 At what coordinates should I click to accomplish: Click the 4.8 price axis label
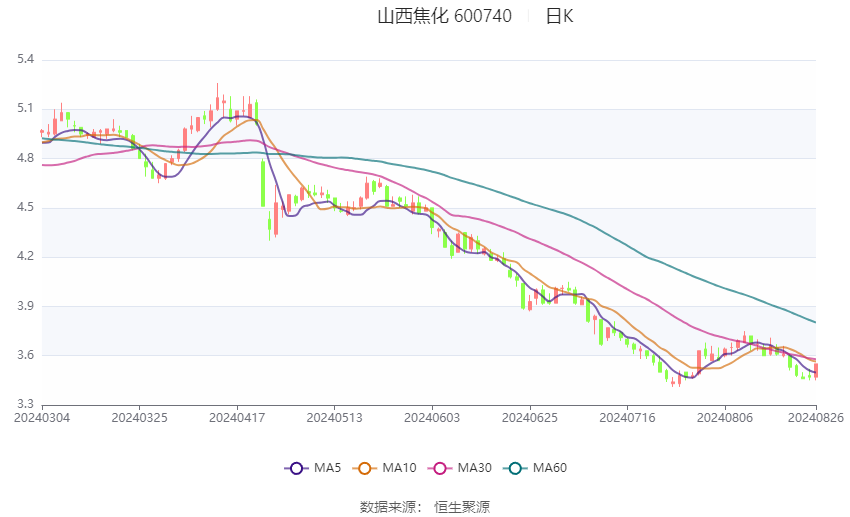pos(25,158)
